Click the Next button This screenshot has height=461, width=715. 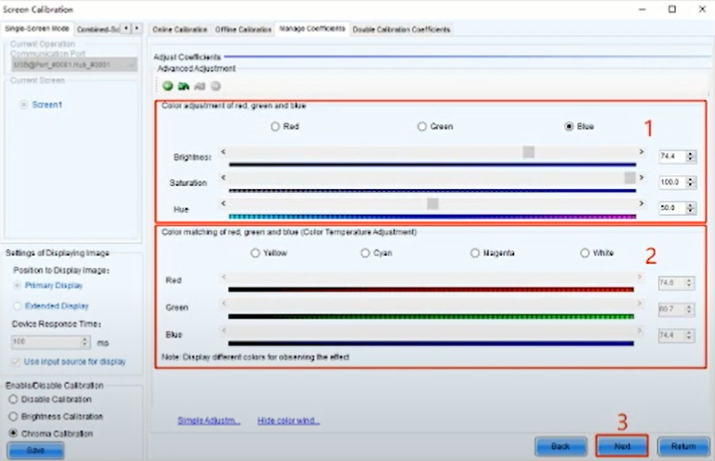pyautogui.click(x=622, y=446)
